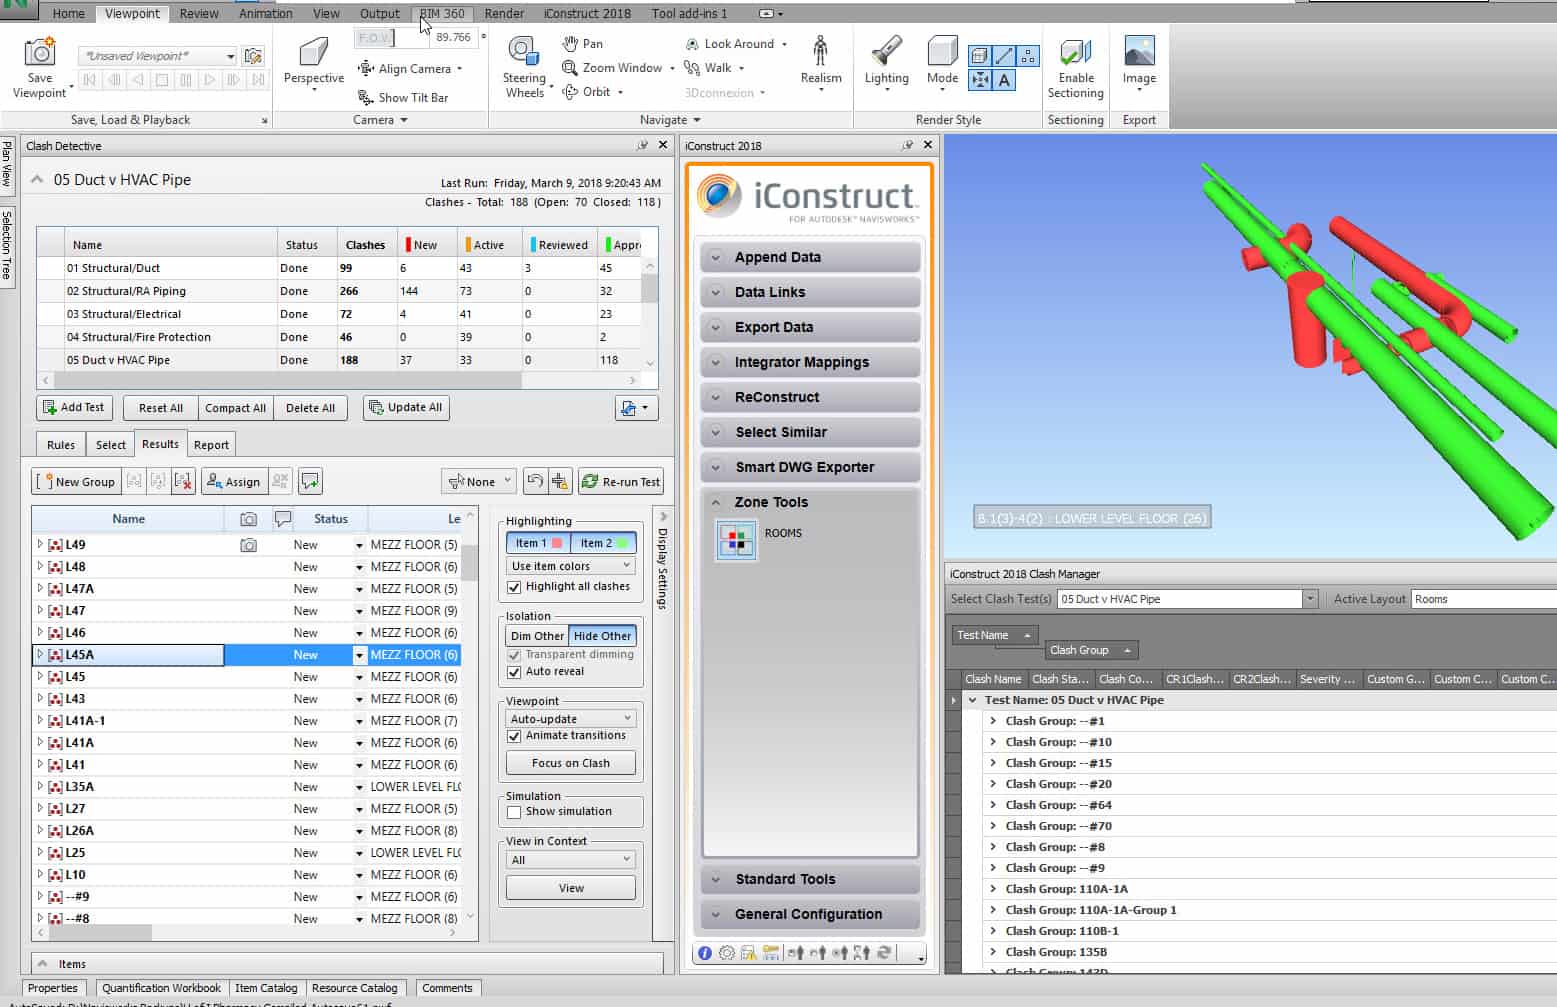Image resolution: width=1557 pixels, height=1007 pixels.
Task: Select the Hide Other isolation toggle
Action: pyautogui.click(x=602, y=636)
